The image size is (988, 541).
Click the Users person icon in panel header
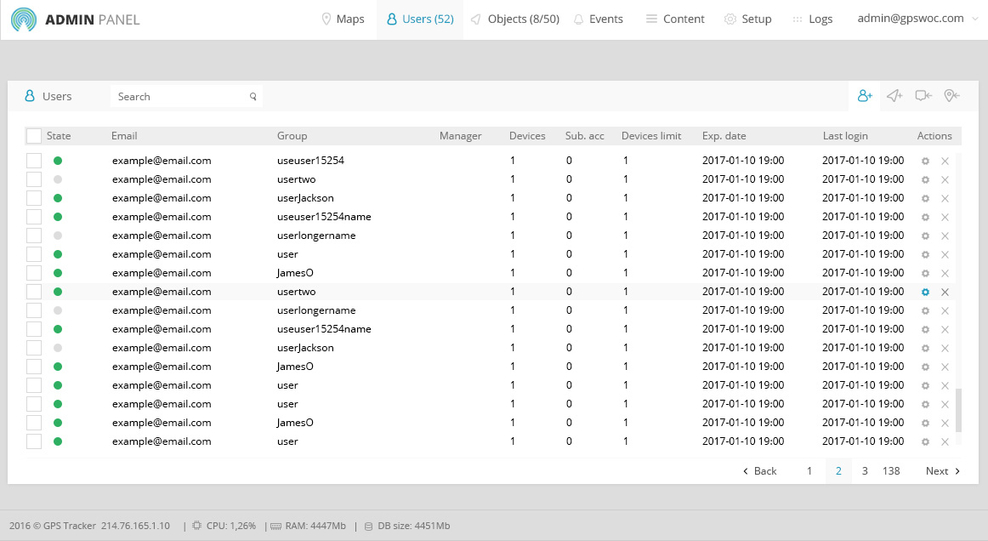30,96
